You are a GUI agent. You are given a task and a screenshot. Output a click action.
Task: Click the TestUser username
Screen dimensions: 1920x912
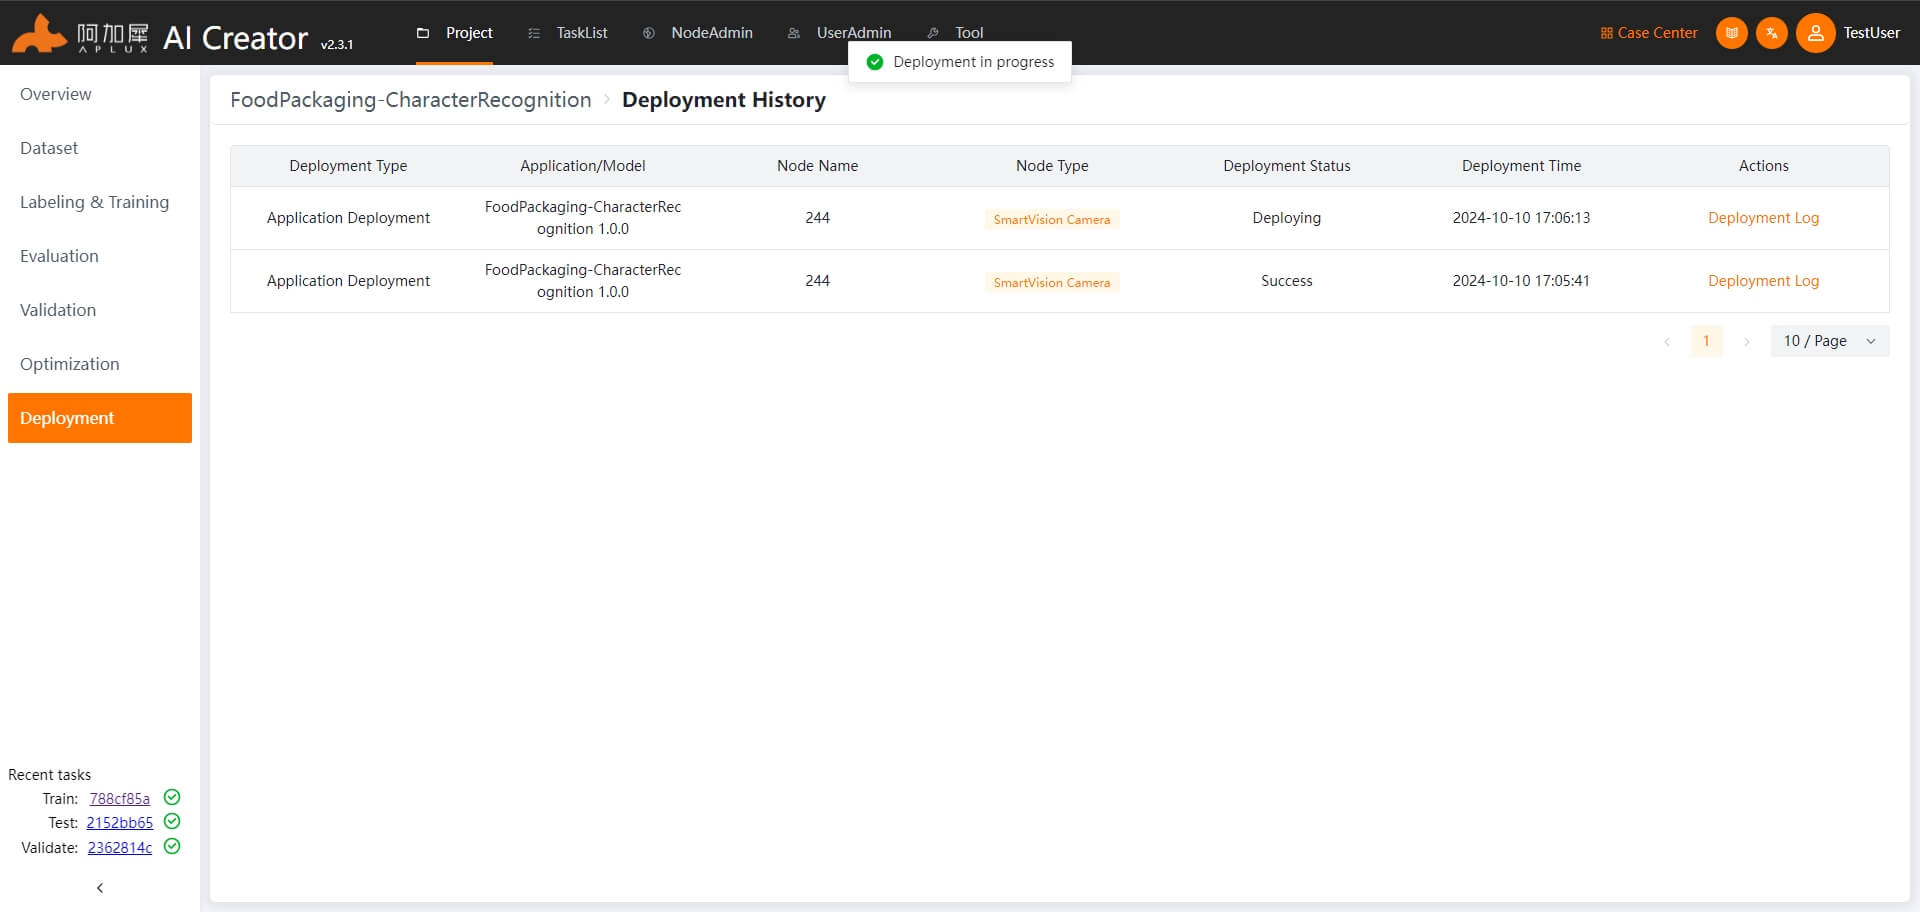point(1871,33)
